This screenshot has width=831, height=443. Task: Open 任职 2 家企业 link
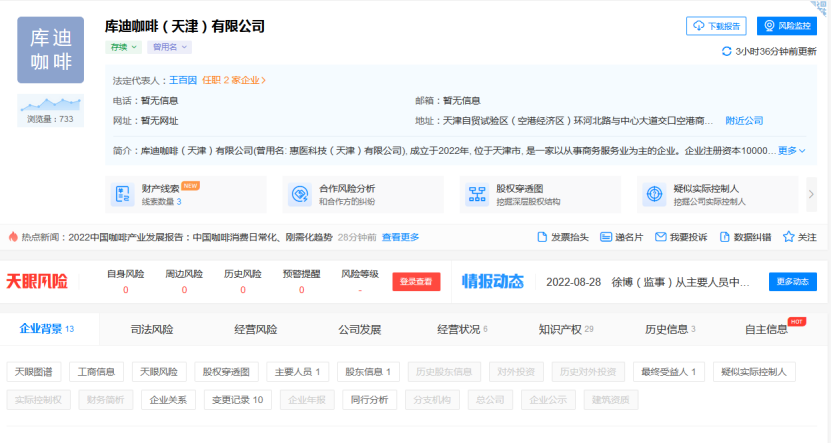(234, 81)
